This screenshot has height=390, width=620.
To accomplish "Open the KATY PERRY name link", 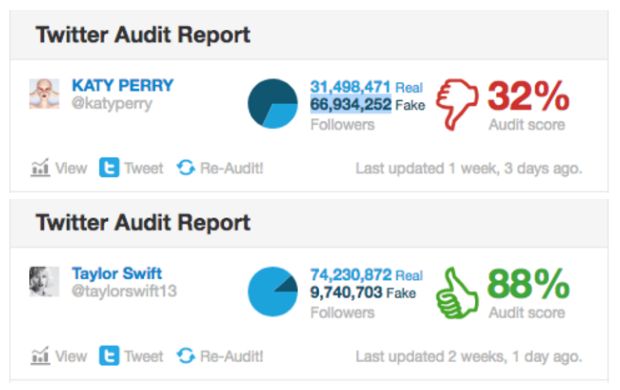I will 123,85.
